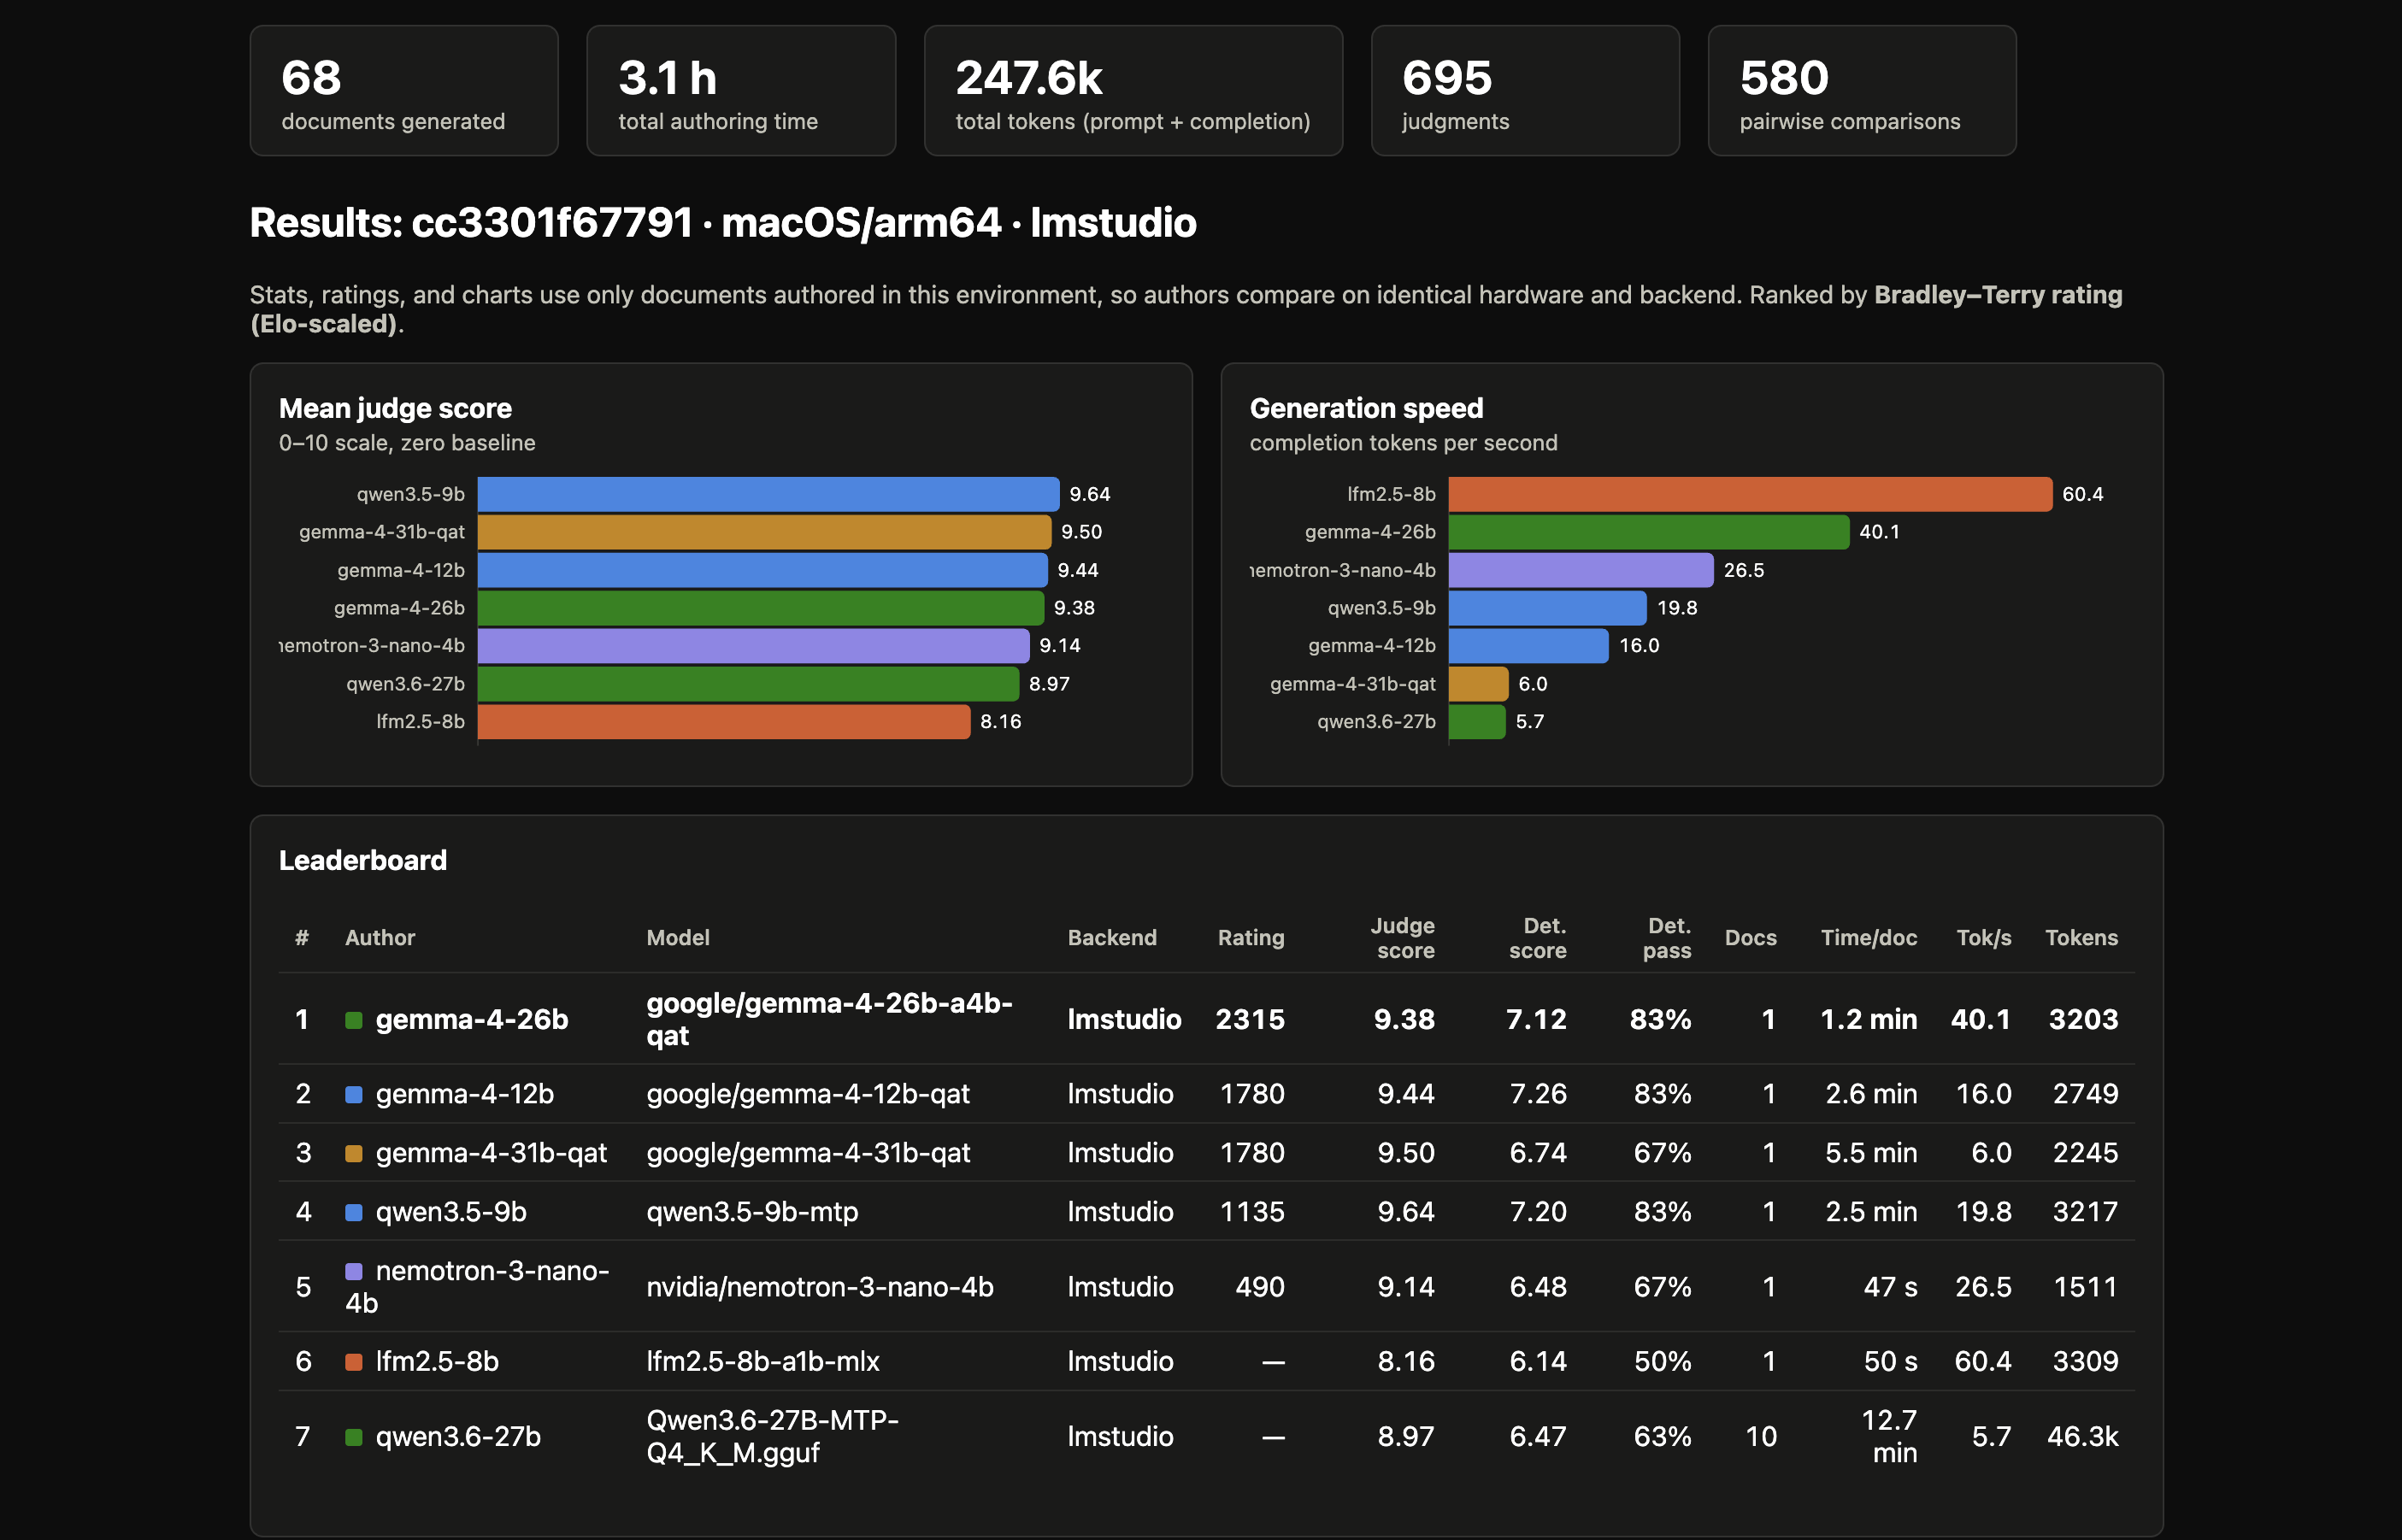Click the gemma-4-26b bar in Mean judge score

[761, 608]
